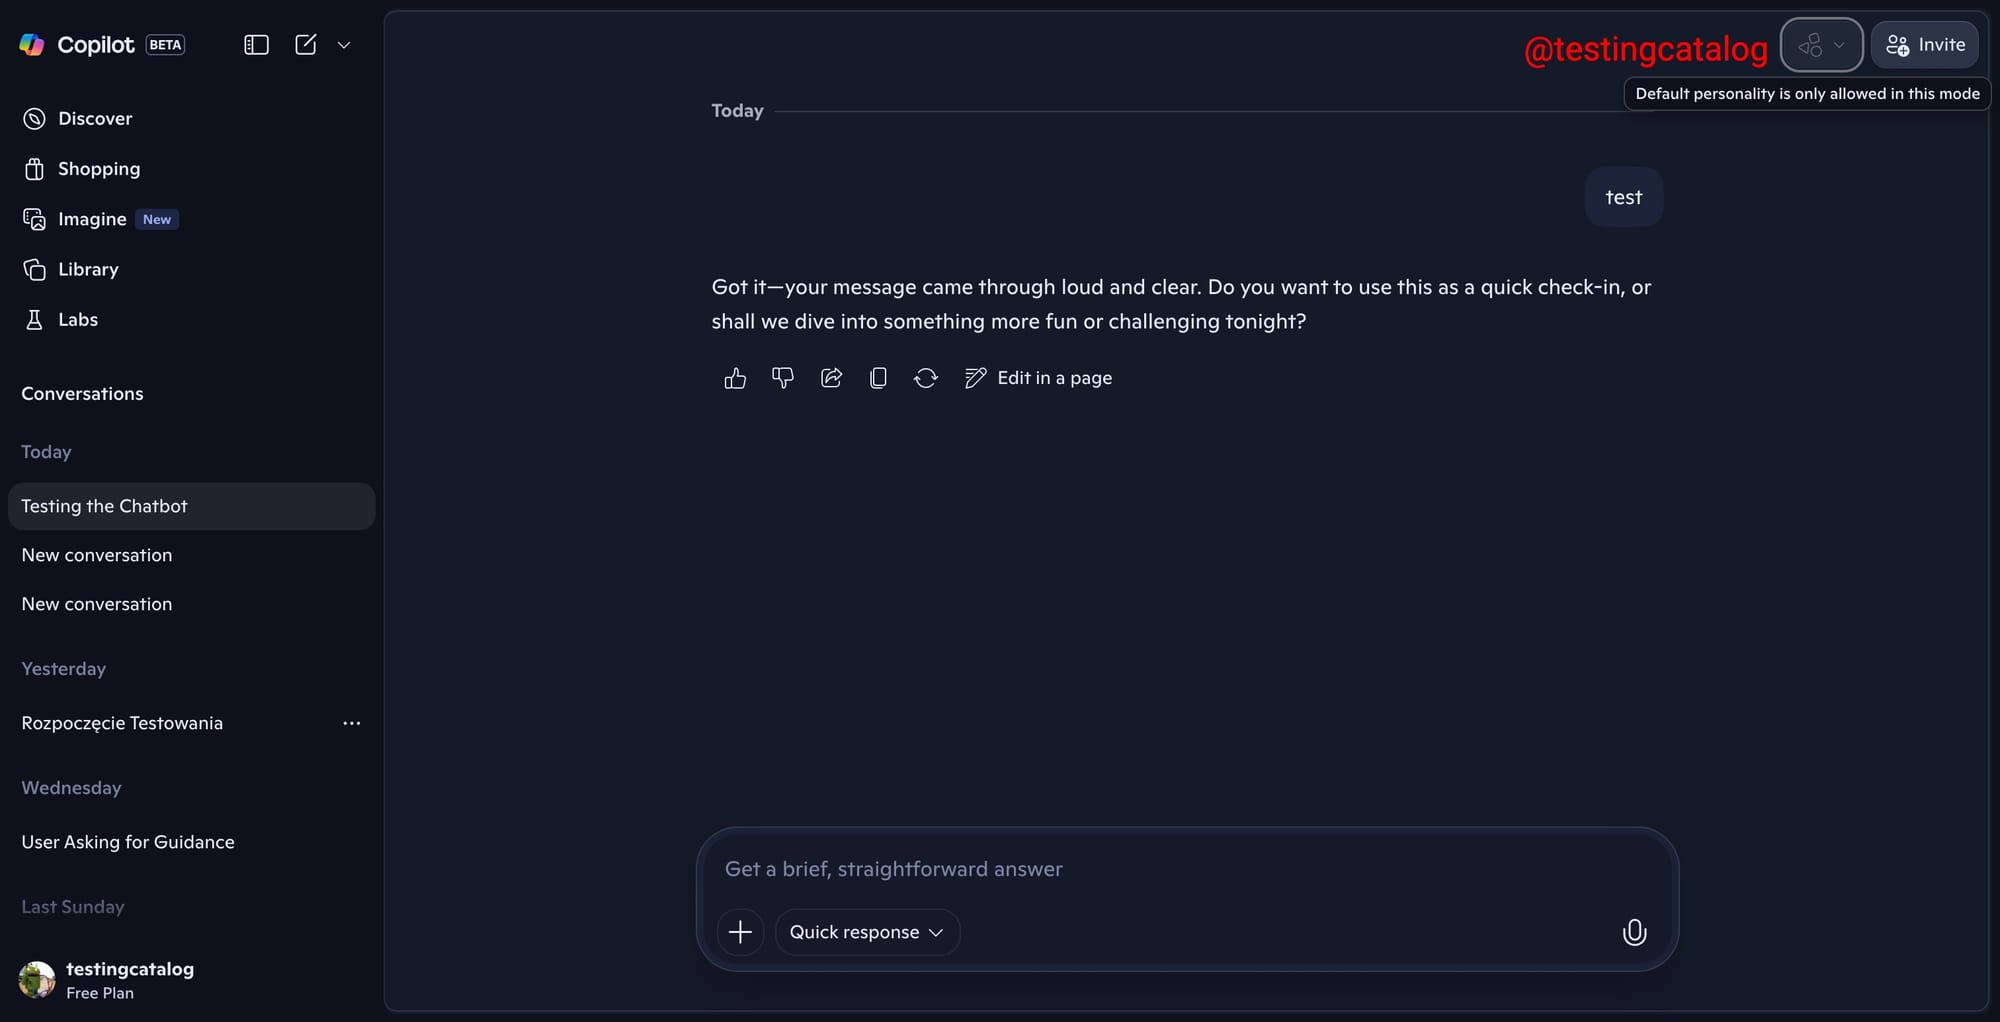
Task: Start voice input with microphone icon
Action: coord(1634,932)
